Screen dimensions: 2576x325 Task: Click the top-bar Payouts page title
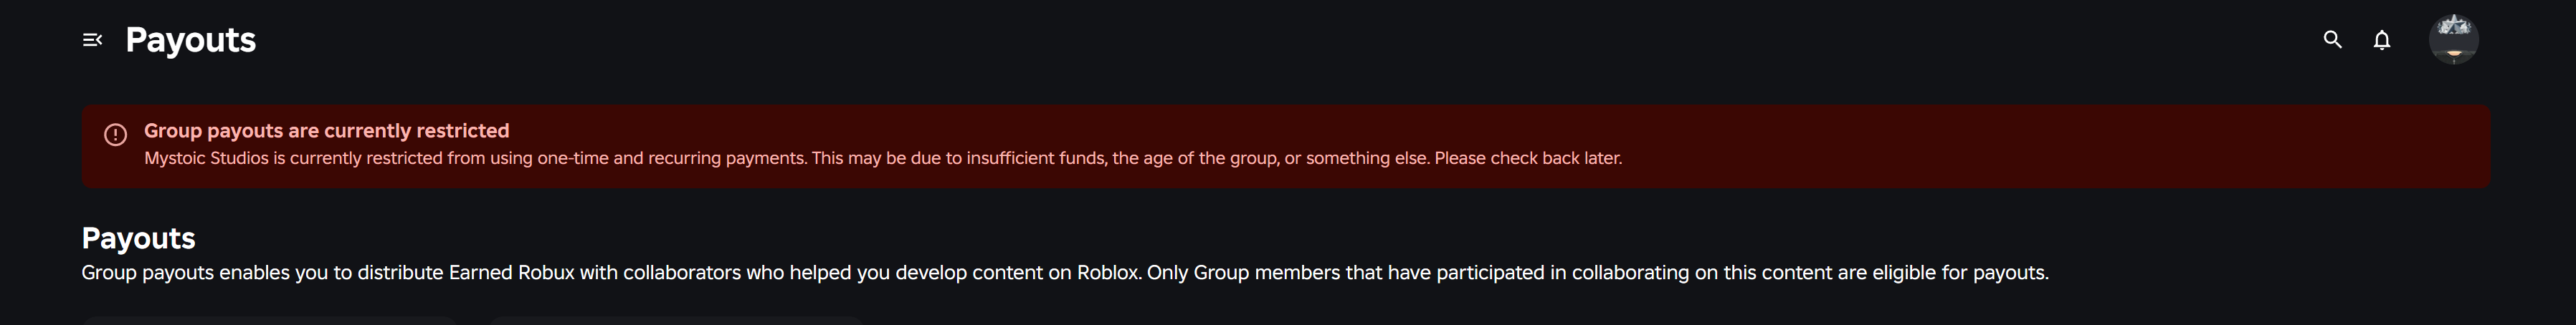190,40
